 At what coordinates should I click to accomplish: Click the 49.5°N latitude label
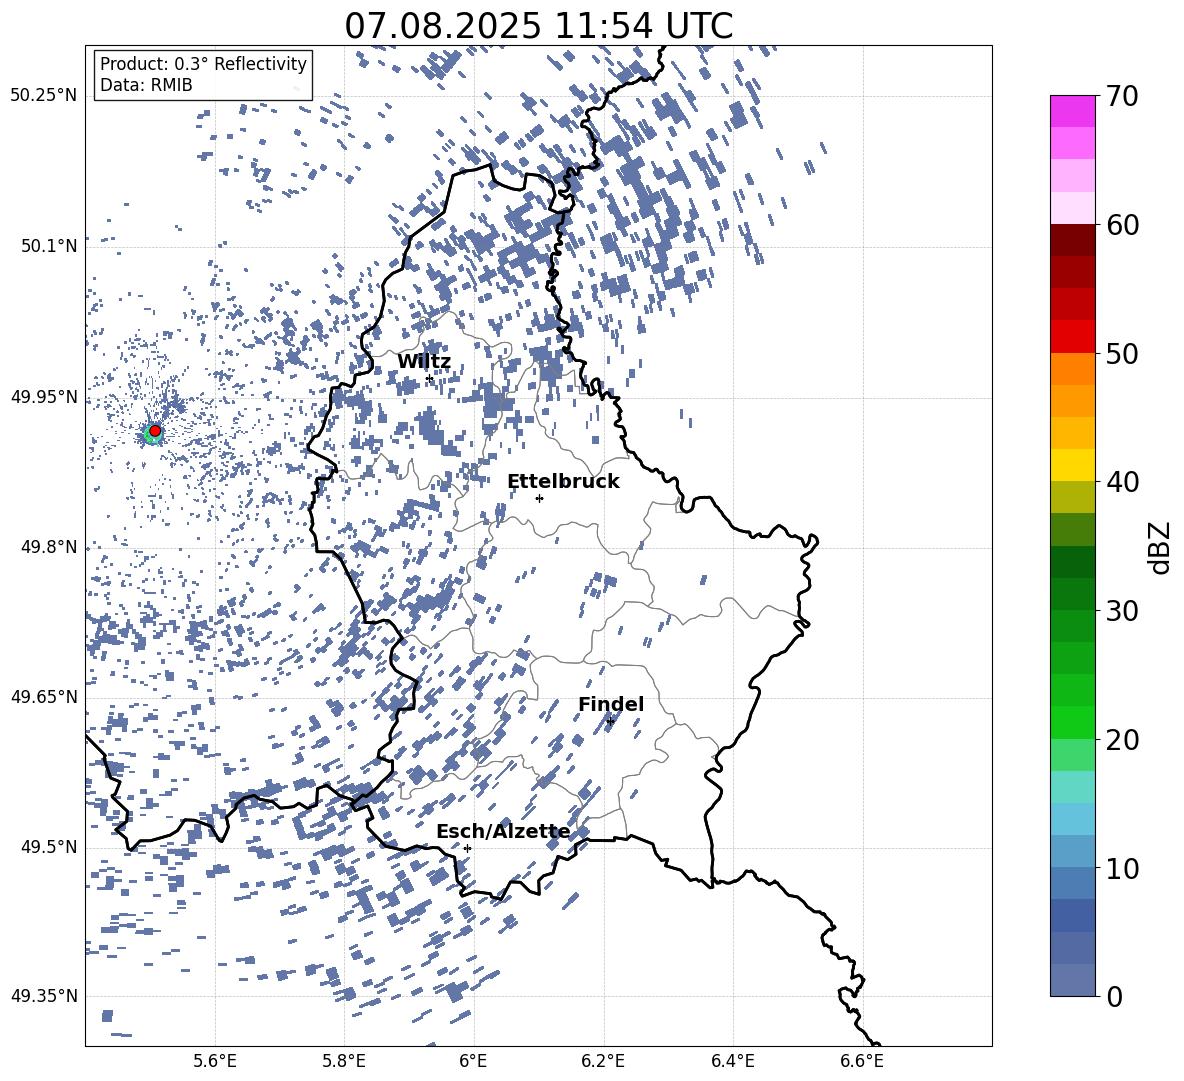click(x=49, y=847)
